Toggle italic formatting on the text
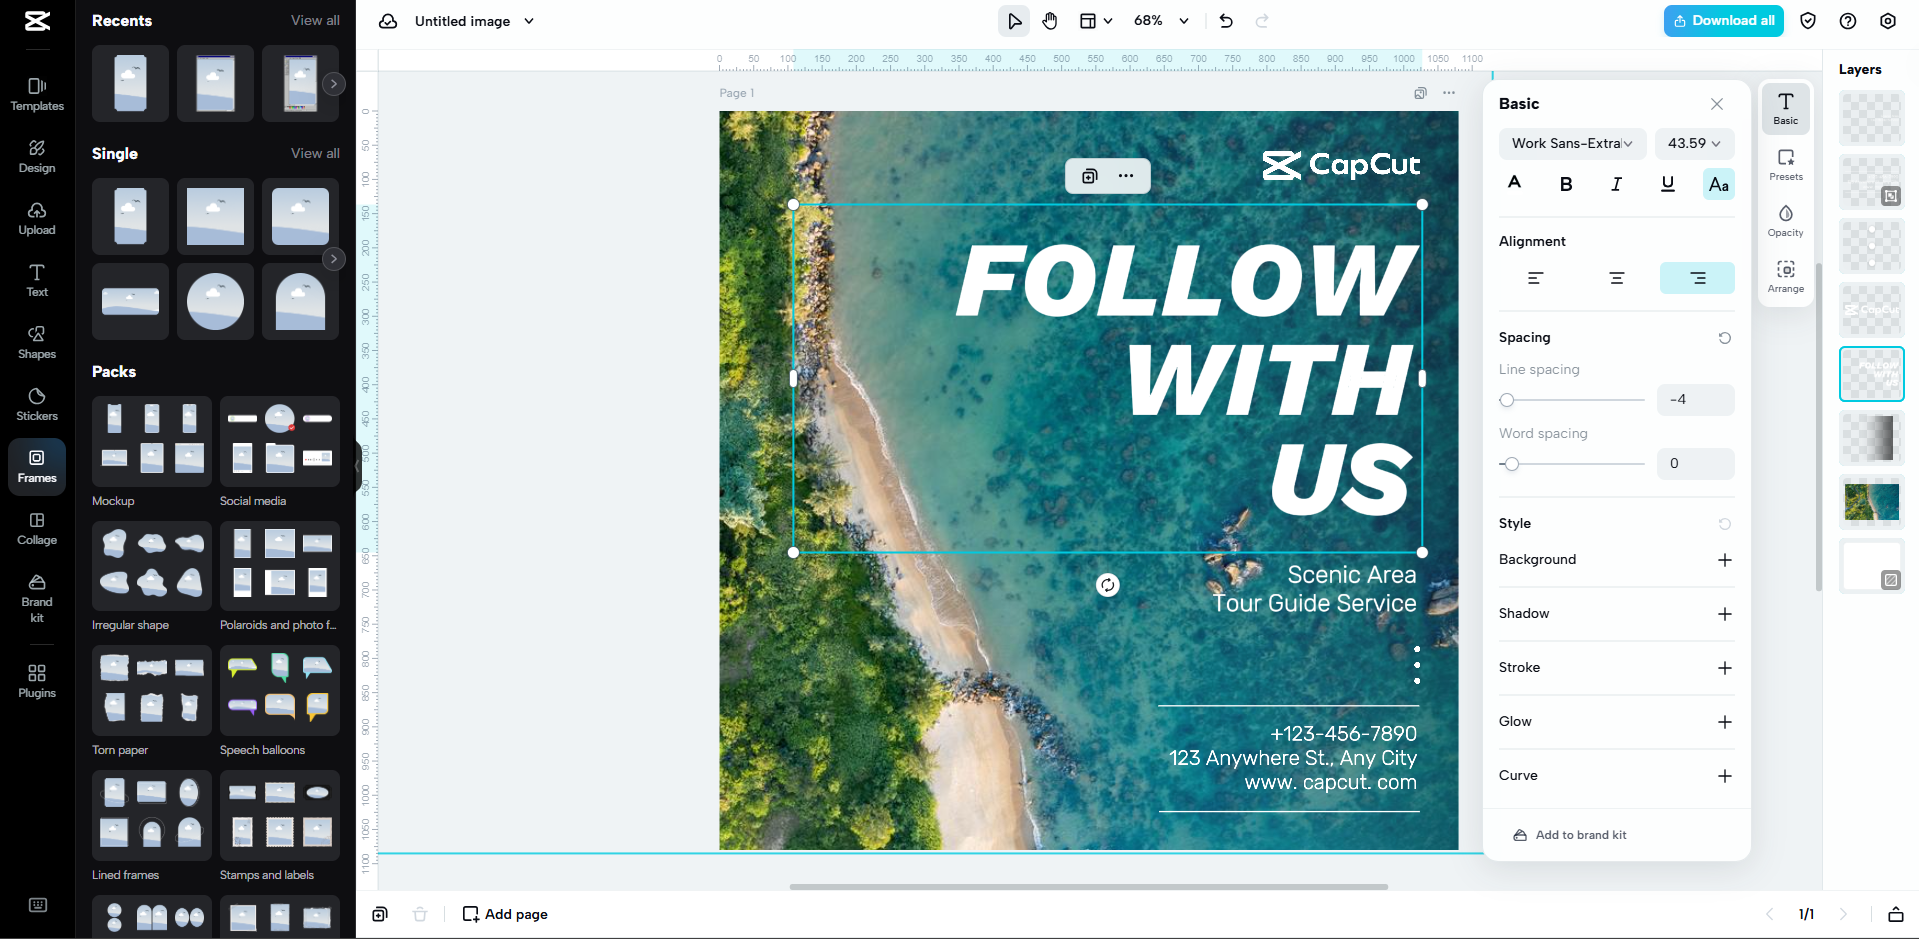Image resolution: width=1919 pixels, height=939 pixels. coord(1616,184)
